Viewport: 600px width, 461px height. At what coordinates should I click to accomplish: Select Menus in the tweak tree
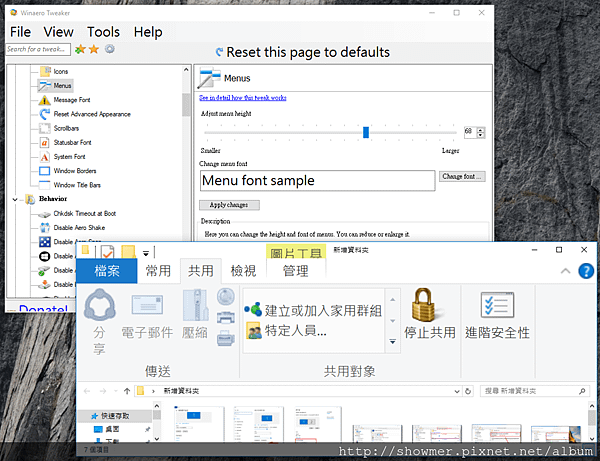pos(62,86)
